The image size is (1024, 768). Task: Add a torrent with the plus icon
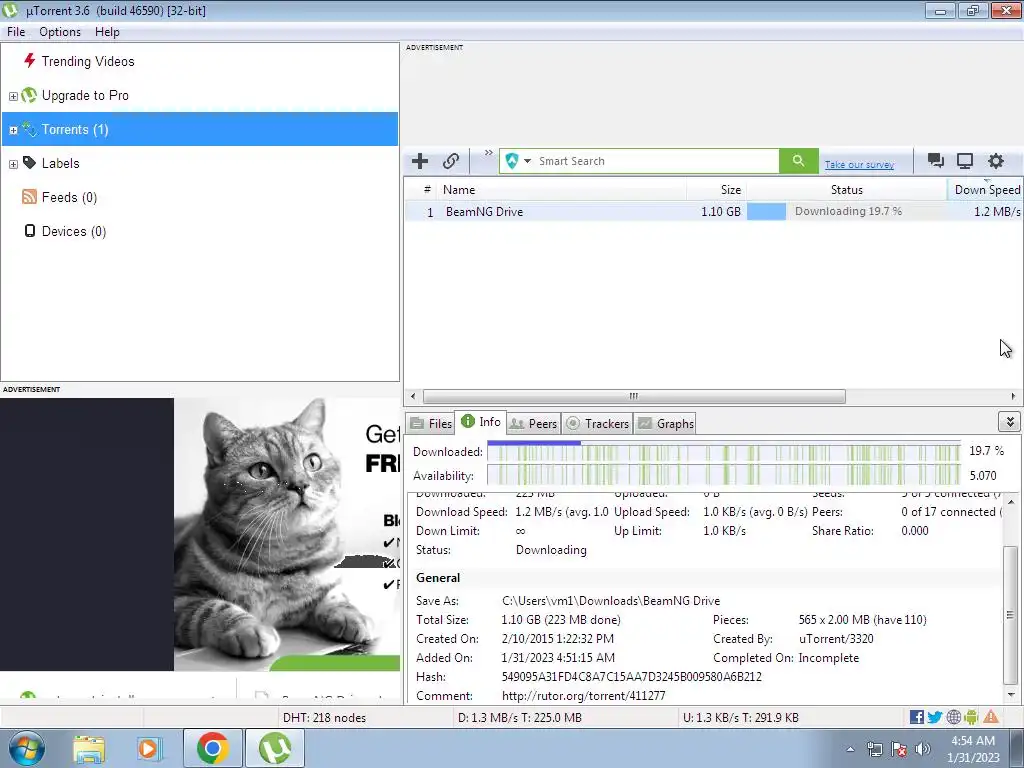(420, 161)
